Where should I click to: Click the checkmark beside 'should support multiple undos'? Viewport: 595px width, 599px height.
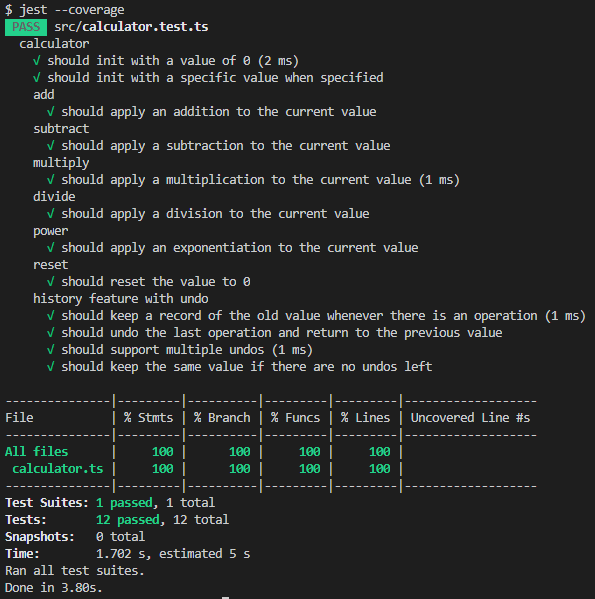(x=50, y=350)
